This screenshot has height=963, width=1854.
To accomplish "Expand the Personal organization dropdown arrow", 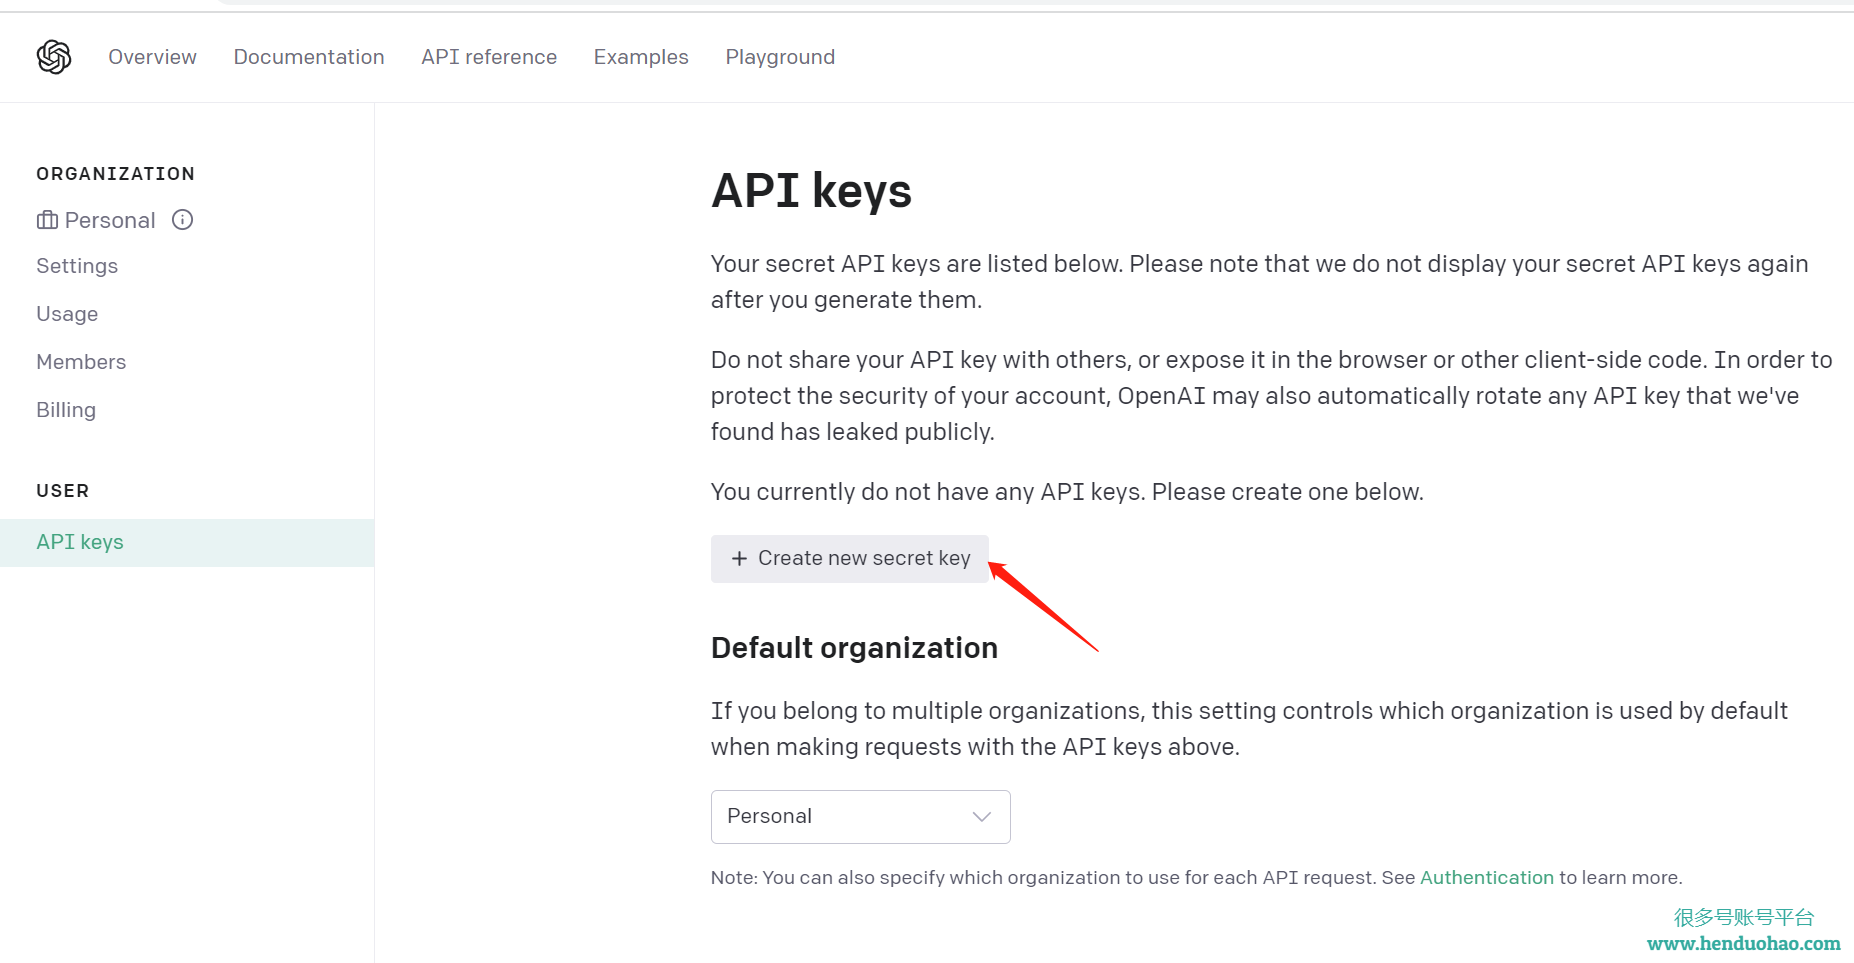I will pos(981,817).
